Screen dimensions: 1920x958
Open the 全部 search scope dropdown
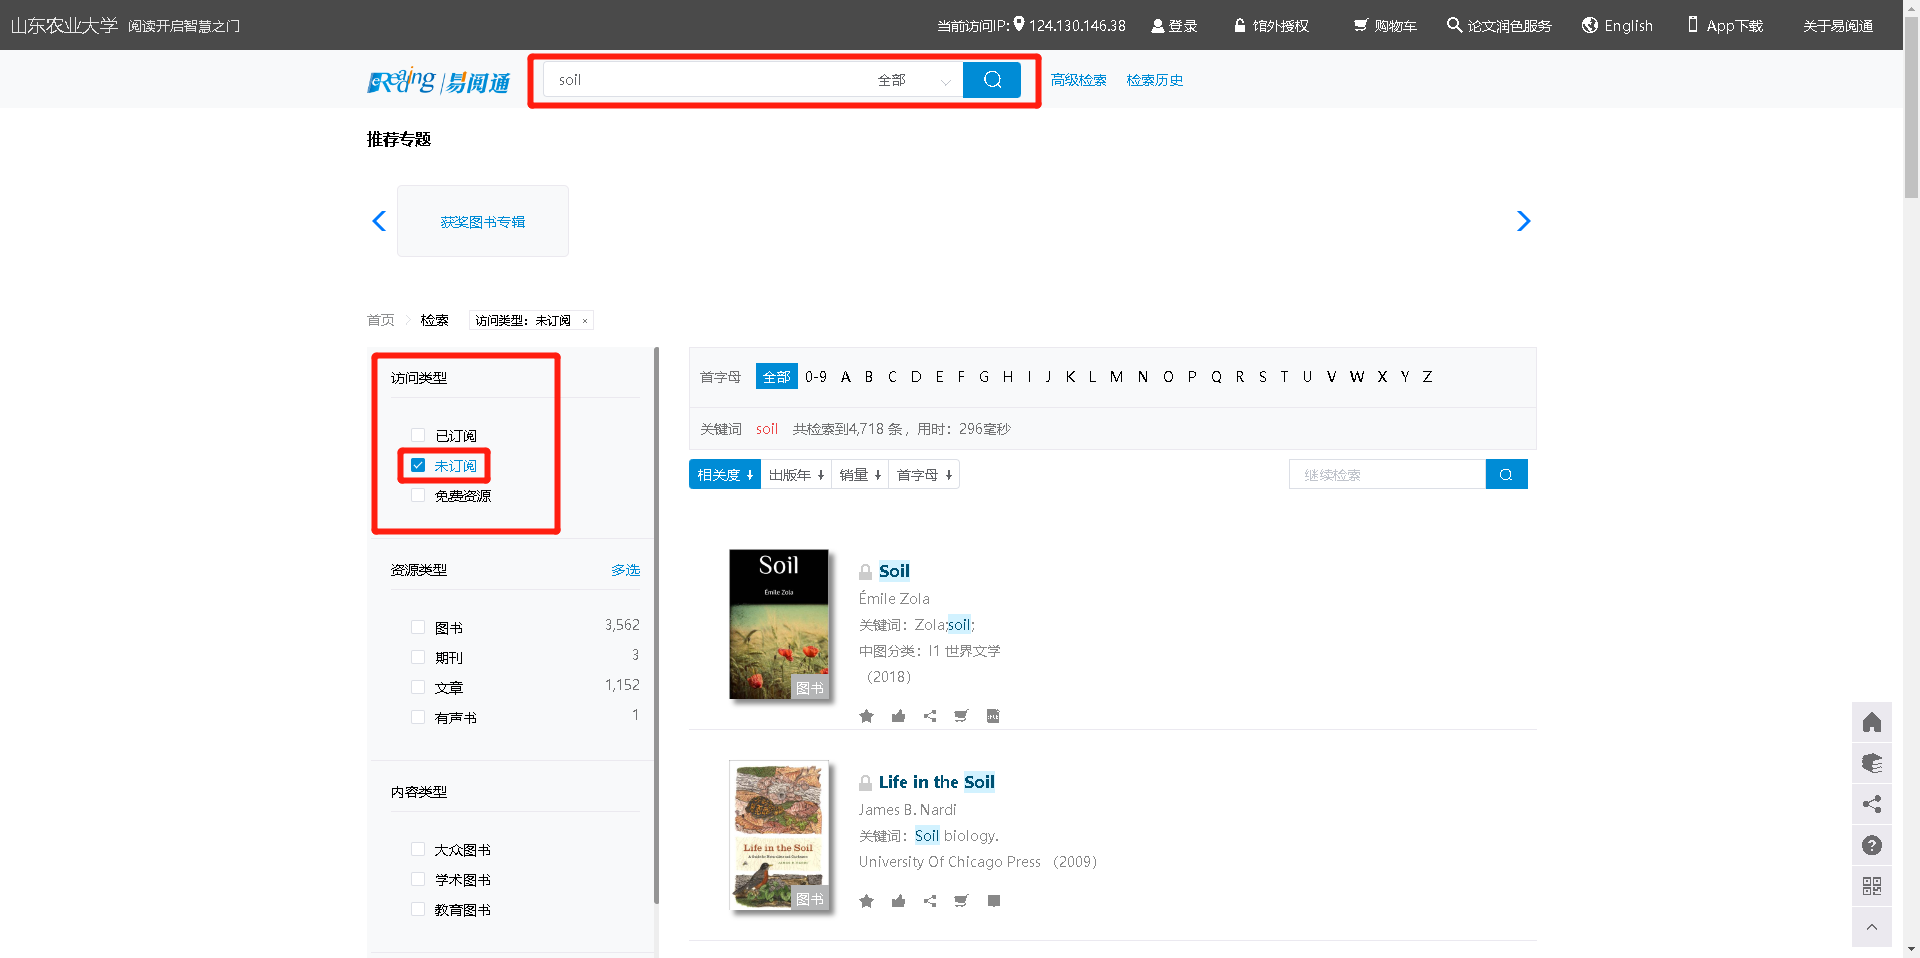913,80
